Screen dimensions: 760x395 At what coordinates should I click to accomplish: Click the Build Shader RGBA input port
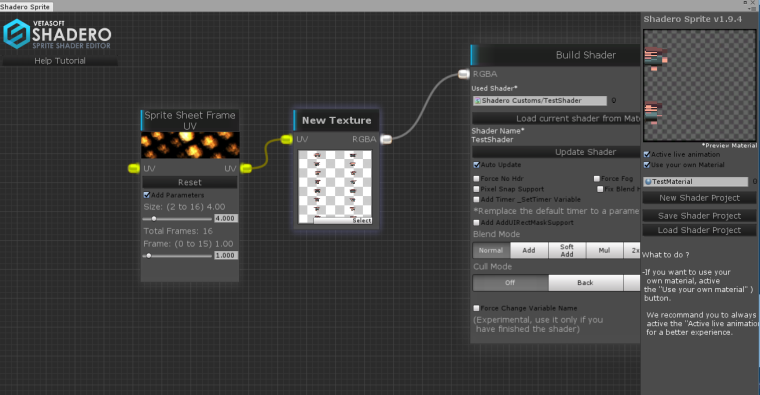tap(464, 74)
